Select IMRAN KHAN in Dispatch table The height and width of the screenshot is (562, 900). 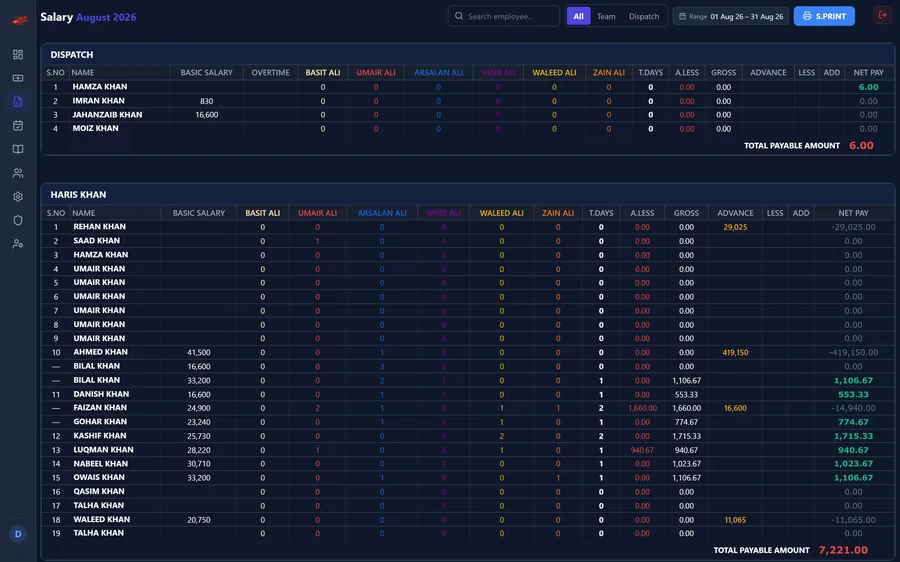point(98,100)
